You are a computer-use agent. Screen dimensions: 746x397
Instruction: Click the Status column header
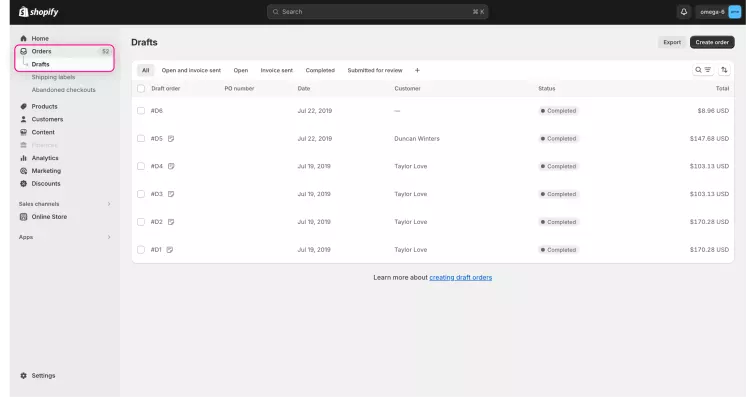point(547,89)
